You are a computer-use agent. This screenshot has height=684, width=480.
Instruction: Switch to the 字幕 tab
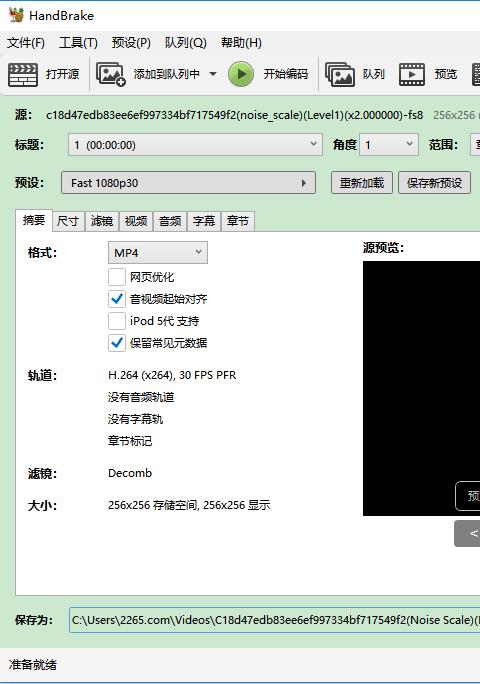tap(204, 221)
